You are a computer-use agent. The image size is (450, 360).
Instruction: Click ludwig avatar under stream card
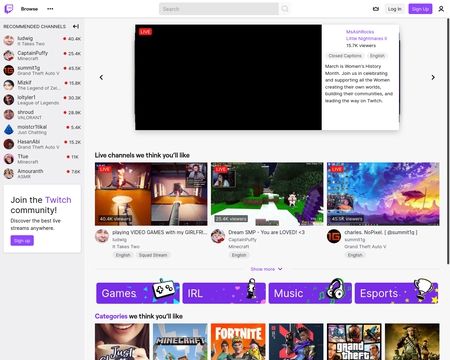tap(102, 236)
